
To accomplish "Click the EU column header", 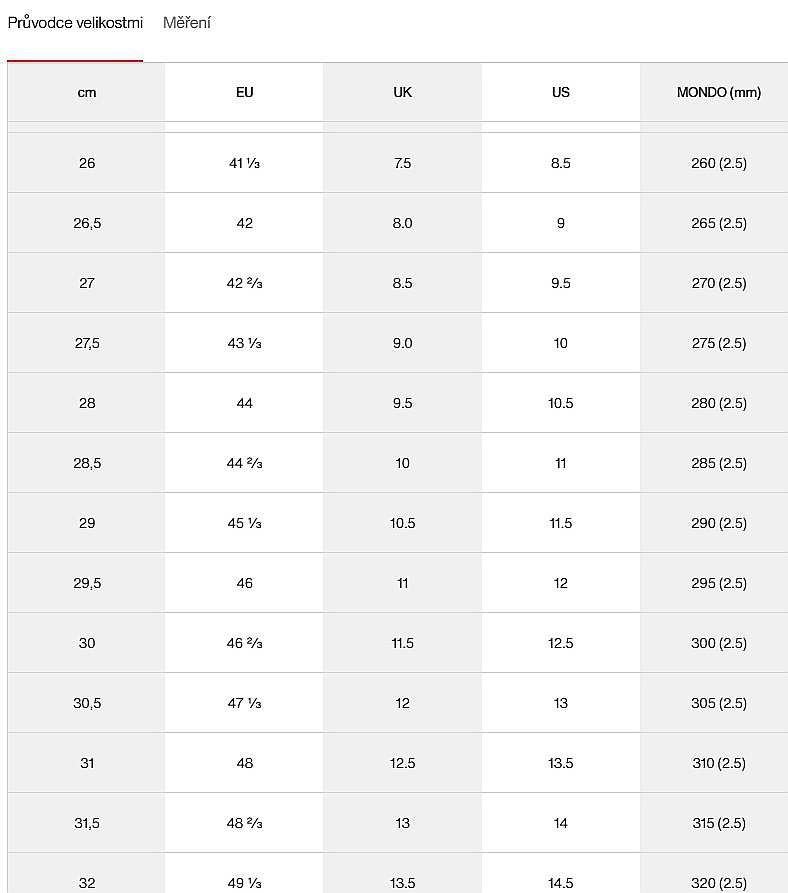I will point(245,93).
